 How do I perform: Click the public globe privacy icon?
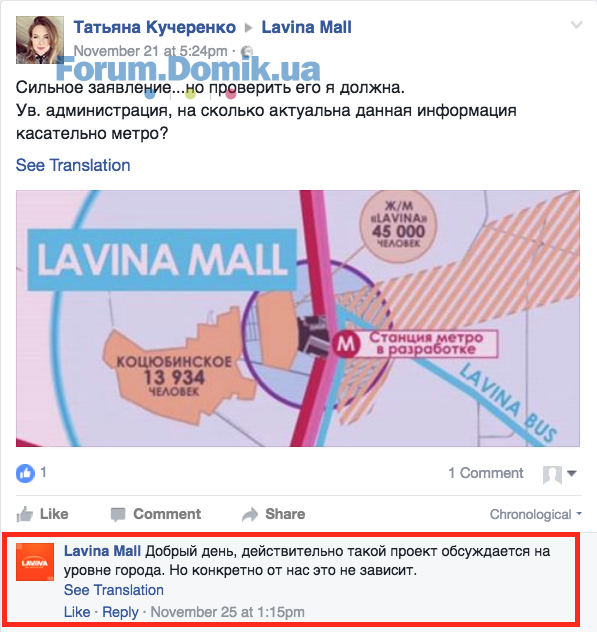[x=247, y=52]
